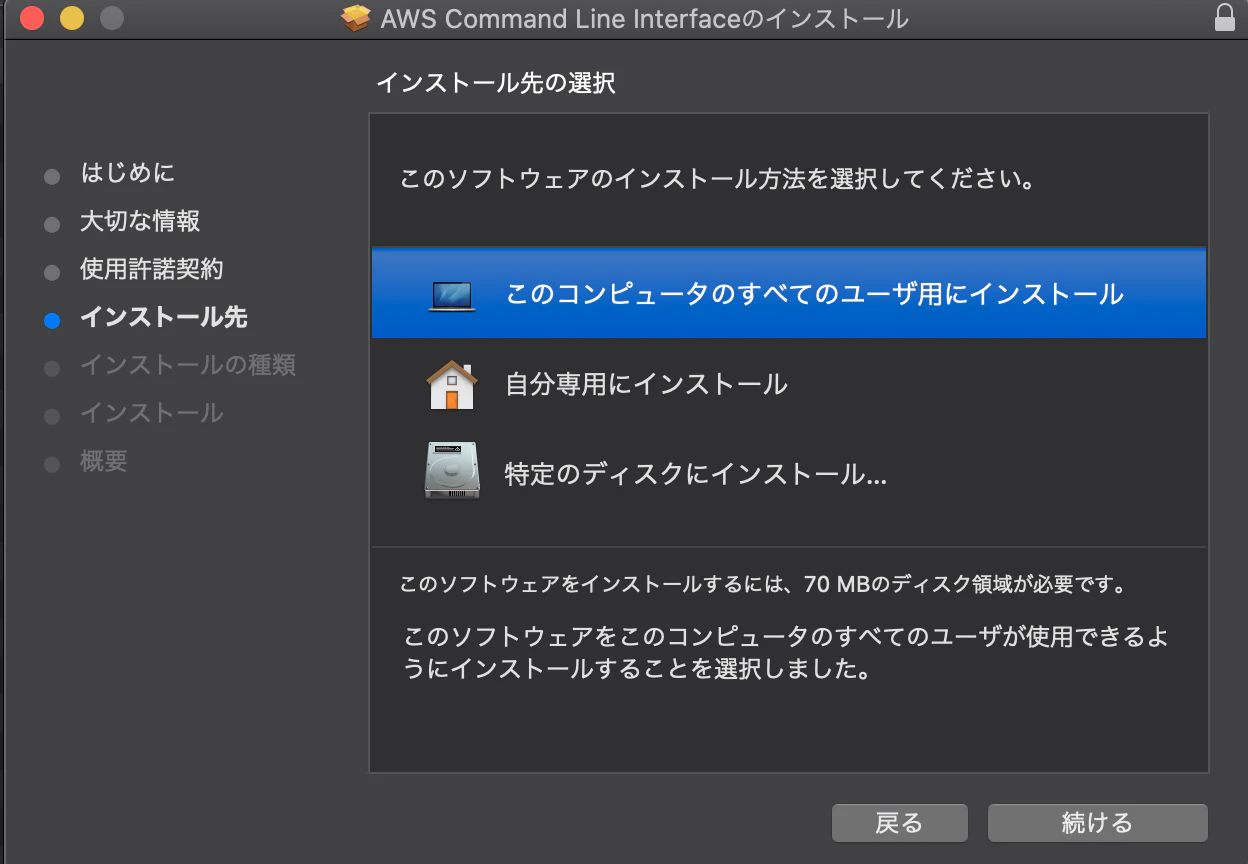Click the laptop icon for all-users install
Image resolution: width=1248 pixels, height=864 pixels.
(x=452, y=296)
